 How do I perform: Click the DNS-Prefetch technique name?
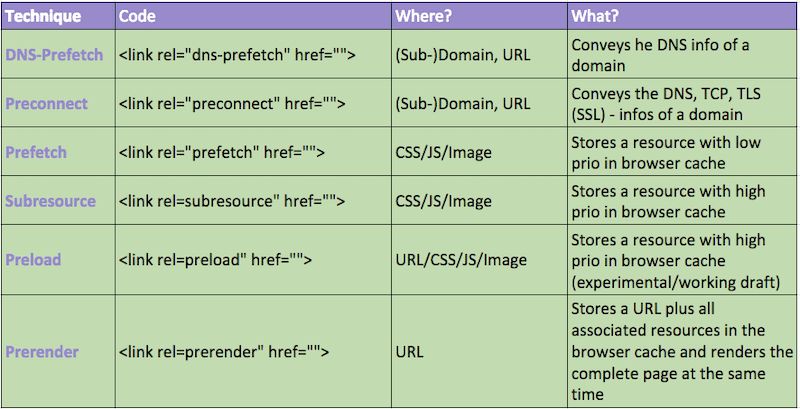54,55
